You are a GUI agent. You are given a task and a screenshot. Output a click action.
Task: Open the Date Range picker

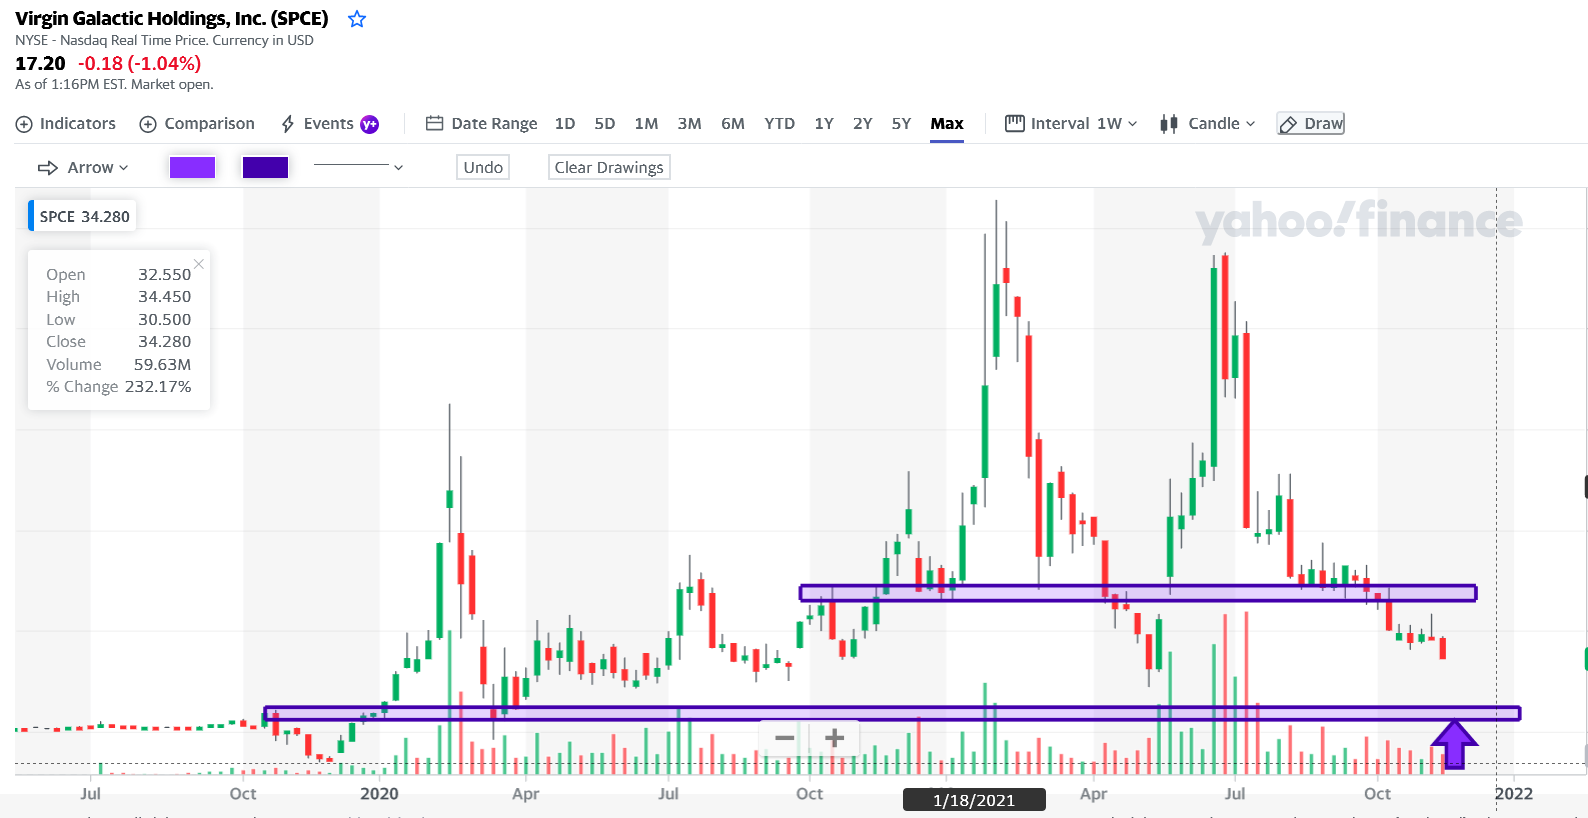pos(482,124)
